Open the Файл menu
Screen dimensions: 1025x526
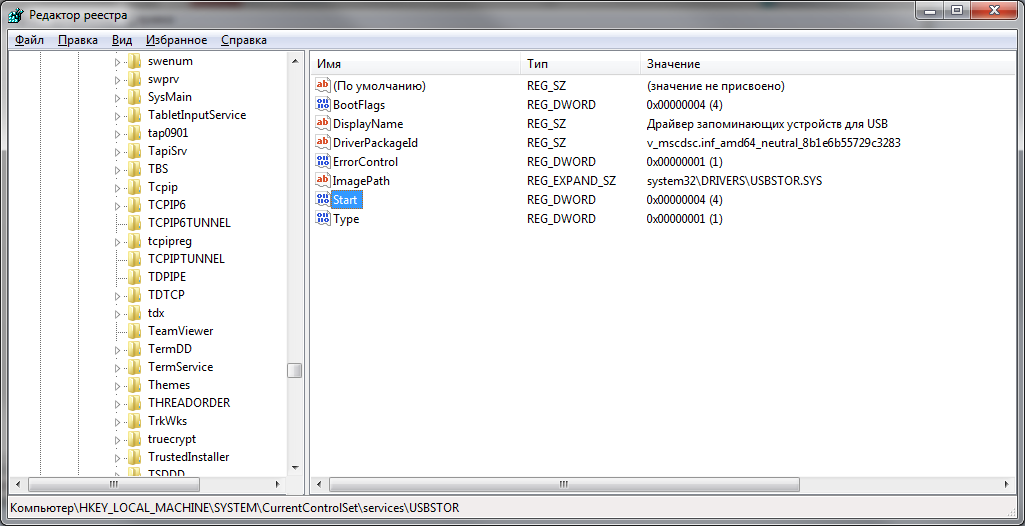click(29, 40)
